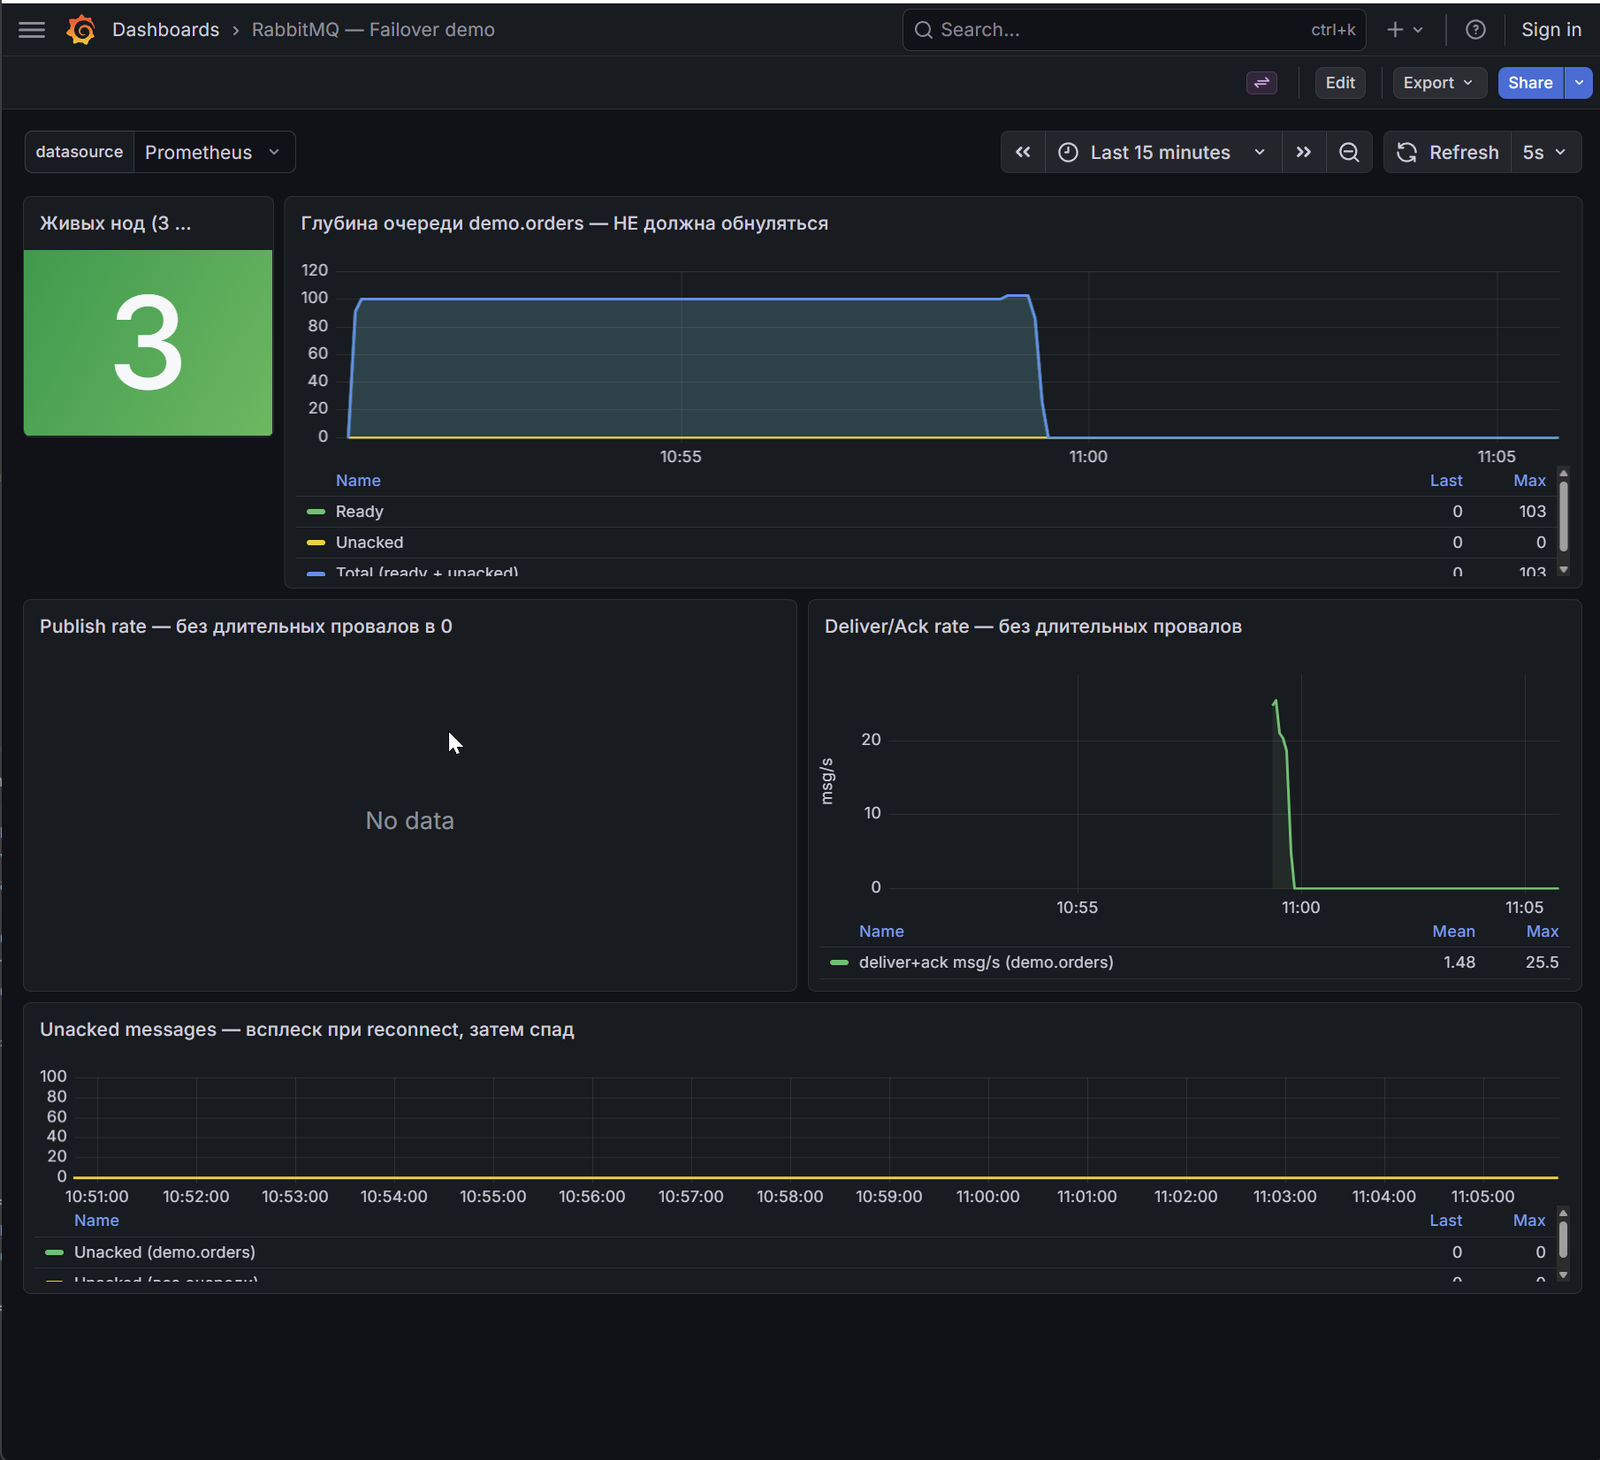Click the queue depth legend scrollbar
Screen dimensions: 1600x1460
click(1564, 515)
